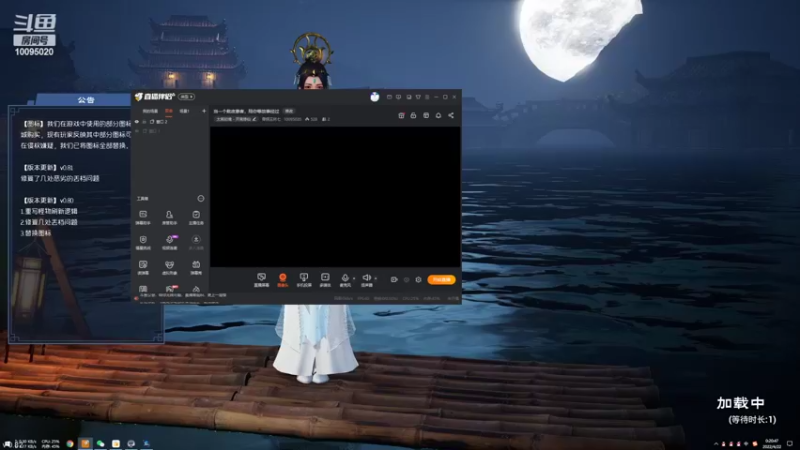The image size is (800, 450).
Task: Open the mode dropdown pill beside the app logo
Action: point(186,97)
